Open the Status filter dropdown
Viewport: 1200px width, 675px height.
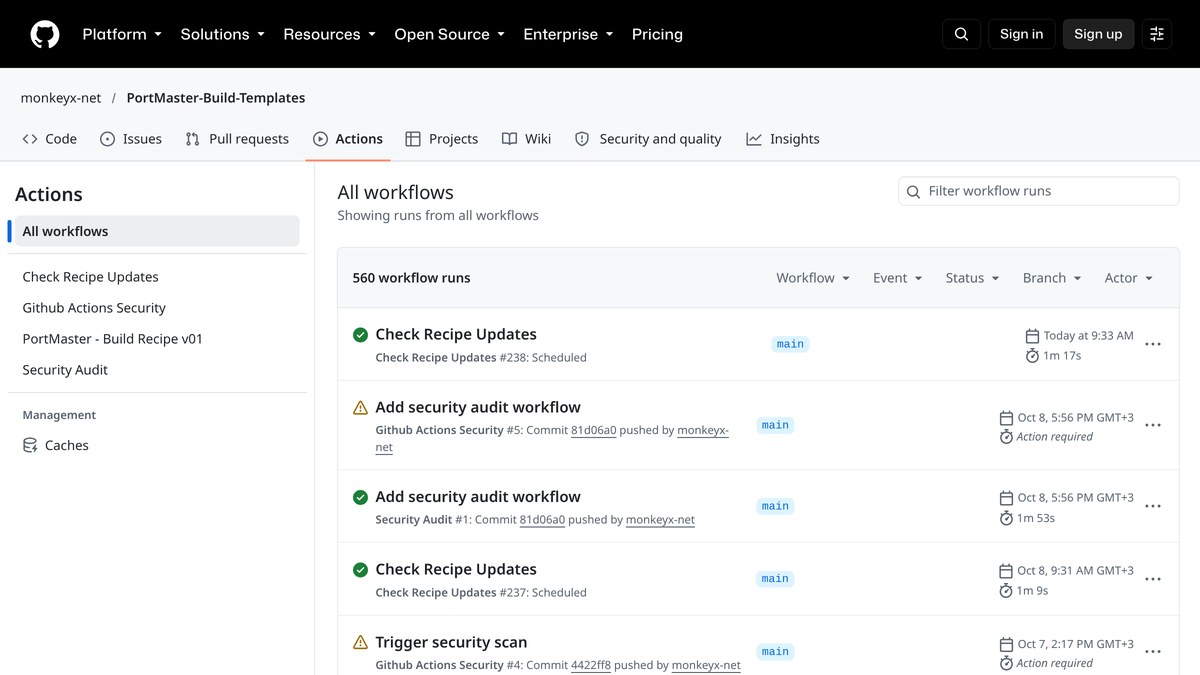[x=973, y=278]
